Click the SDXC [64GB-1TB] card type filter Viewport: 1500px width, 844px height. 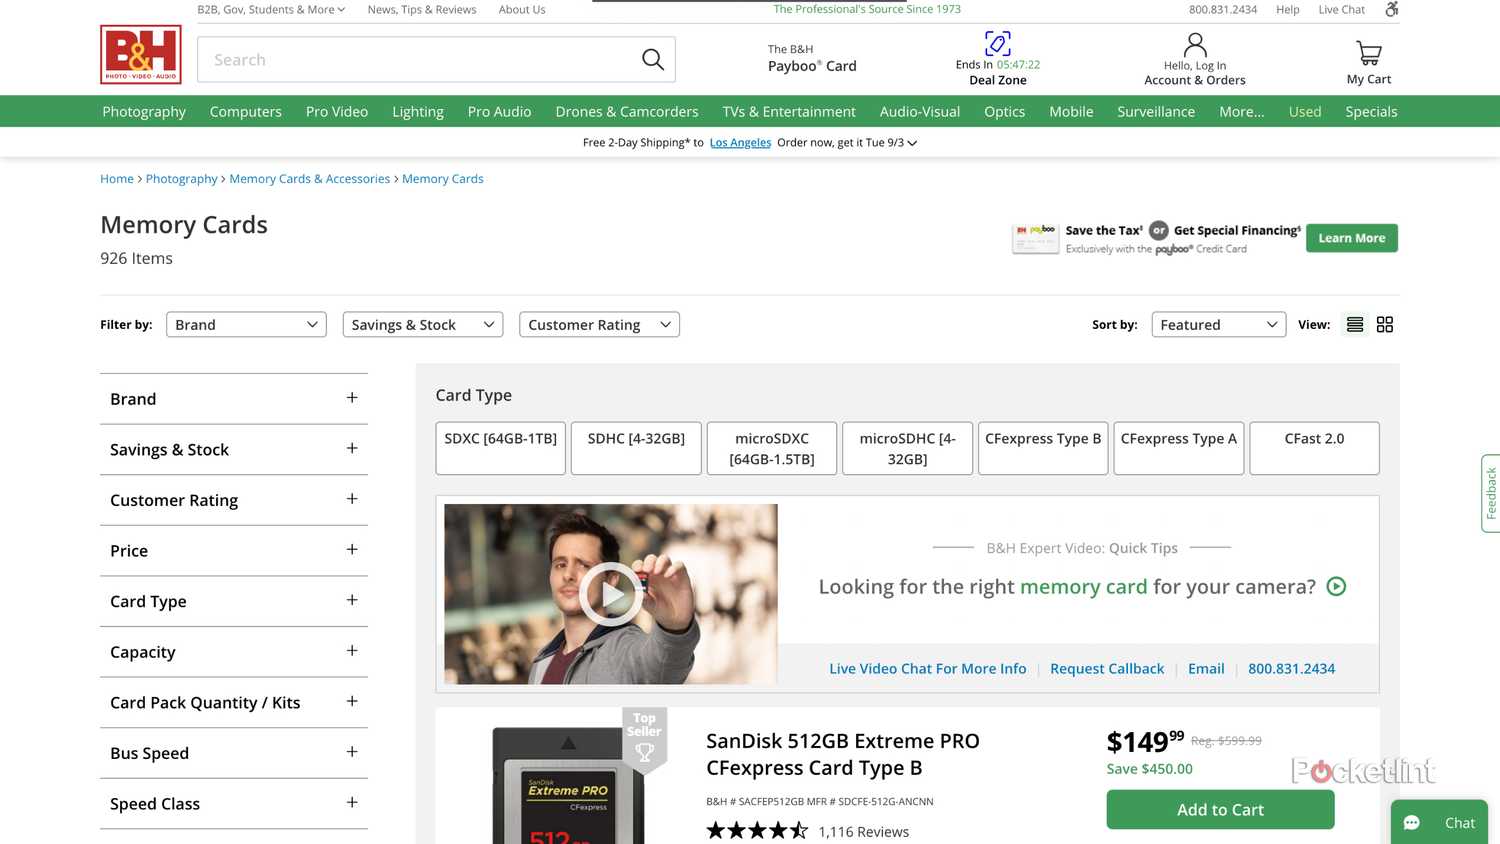point(500,448)
